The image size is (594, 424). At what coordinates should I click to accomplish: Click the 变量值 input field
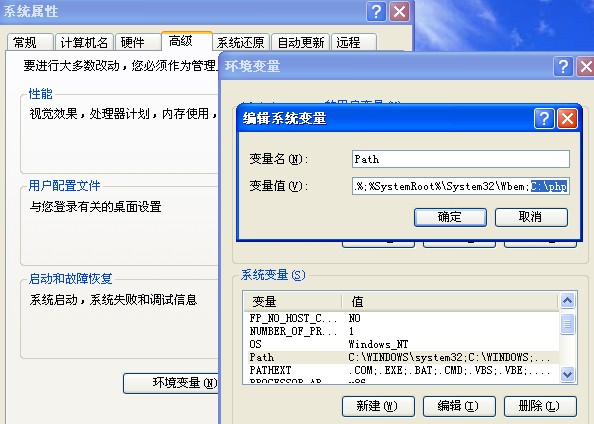click(461, 186)
